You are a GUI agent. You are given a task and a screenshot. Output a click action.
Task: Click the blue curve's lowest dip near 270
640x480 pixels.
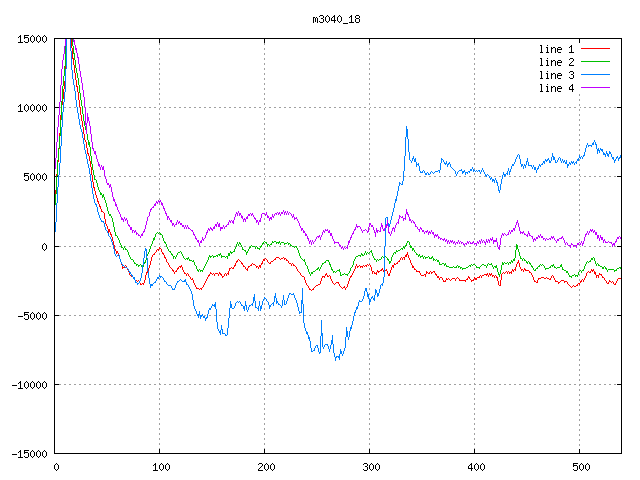point(337,358)
